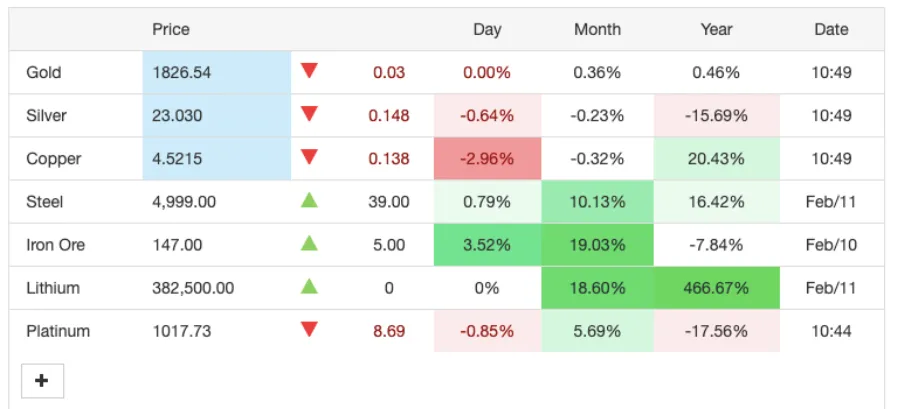Open the Gold commodity link

coord(44,73)
